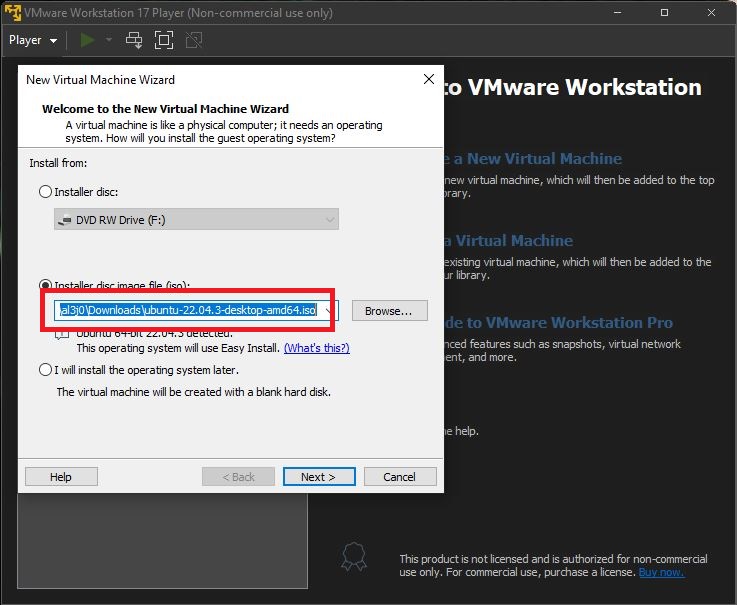
Task: Click the Cancel button
Action: click(400, 477)
